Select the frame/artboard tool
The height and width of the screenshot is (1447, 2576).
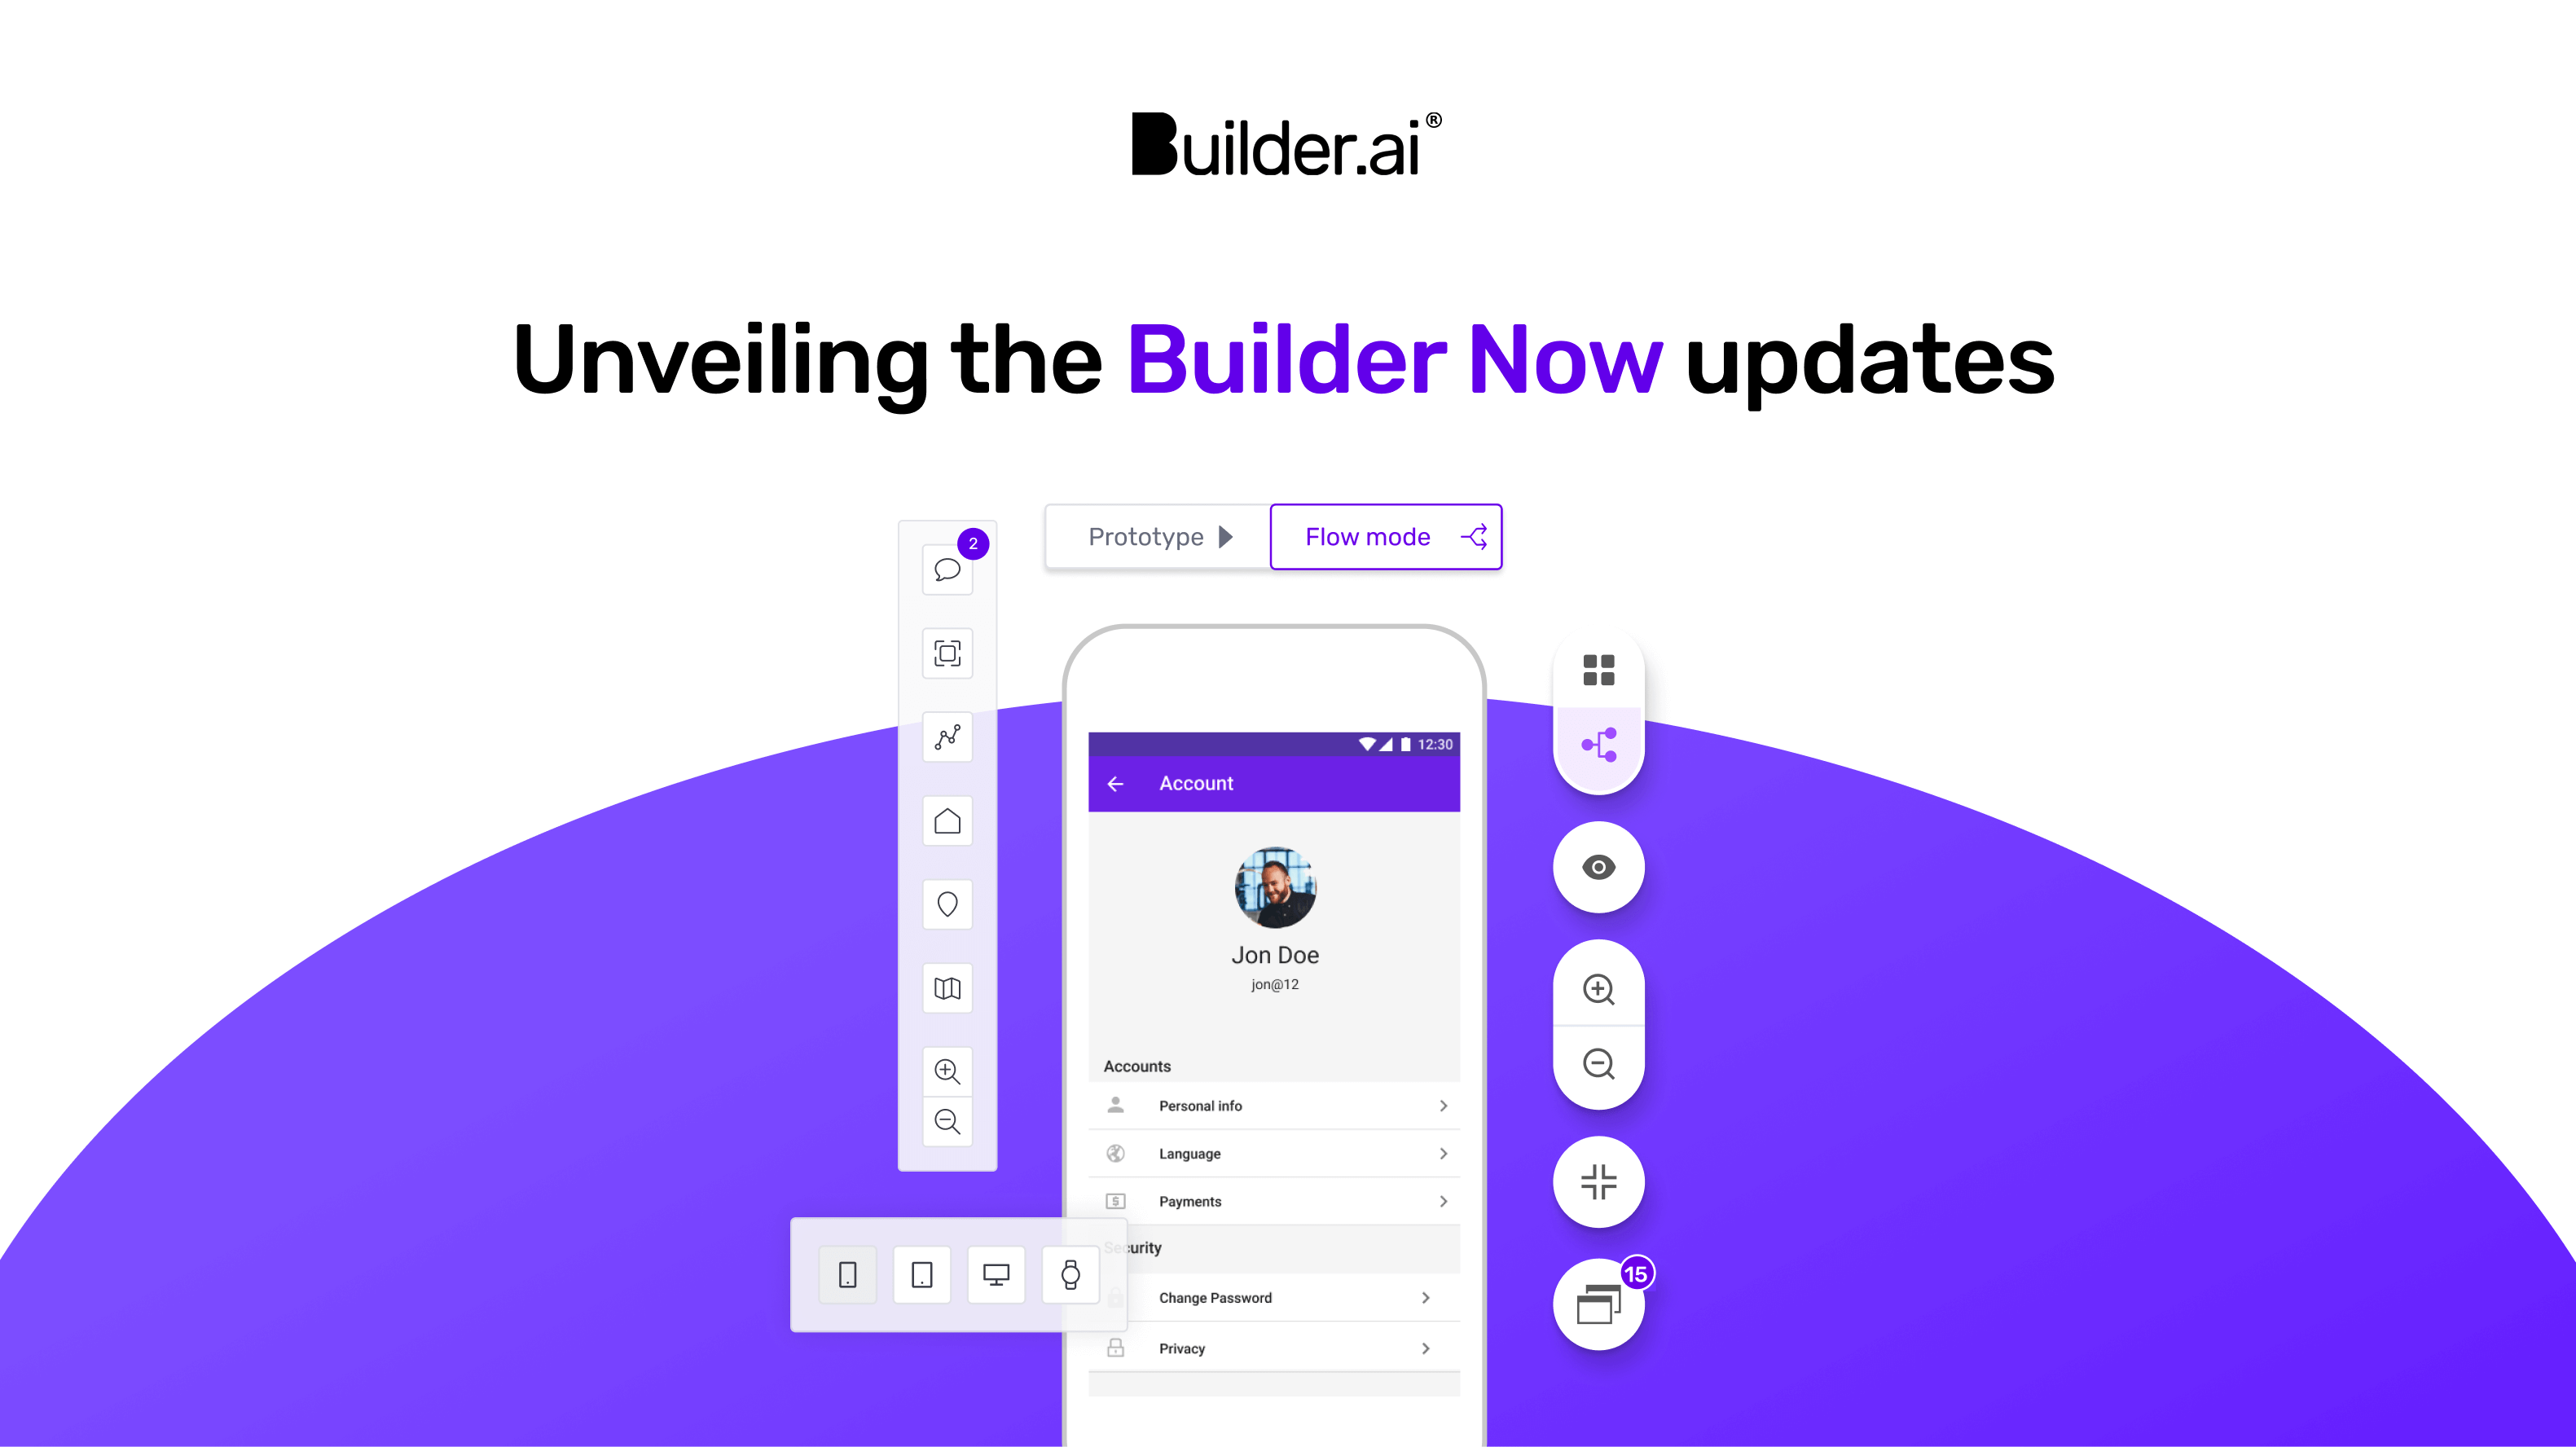pos(948,651)
